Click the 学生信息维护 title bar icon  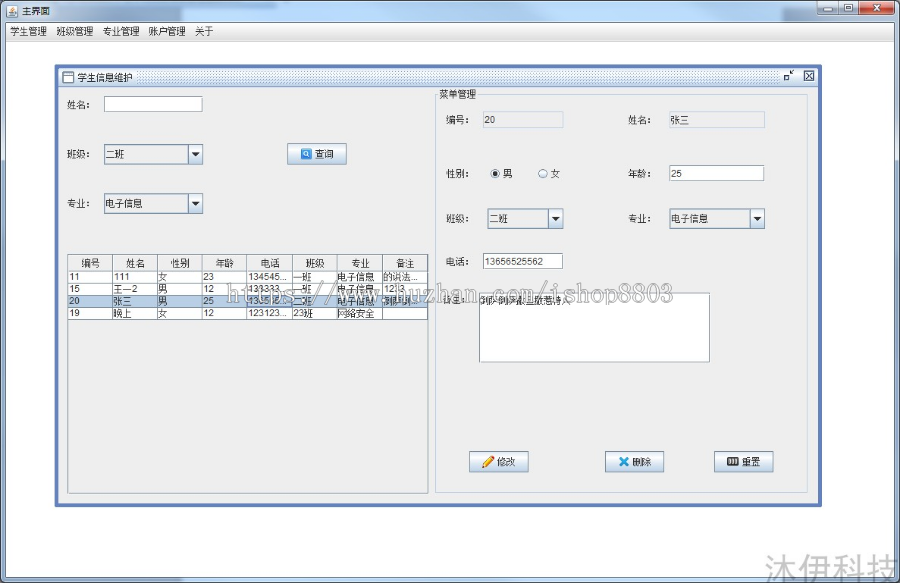(x=67, y=76)
